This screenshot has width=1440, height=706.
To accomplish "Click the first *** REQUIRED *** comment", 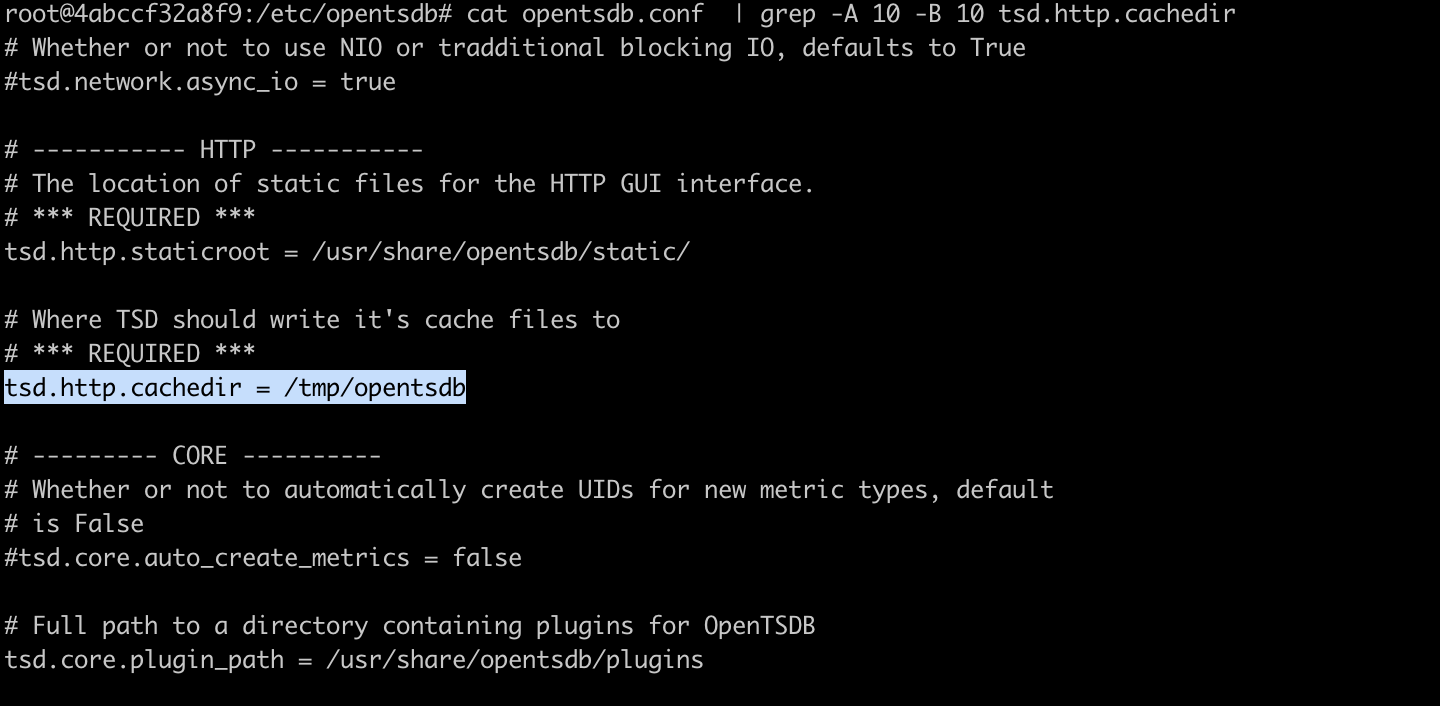I will pos(144,217).
